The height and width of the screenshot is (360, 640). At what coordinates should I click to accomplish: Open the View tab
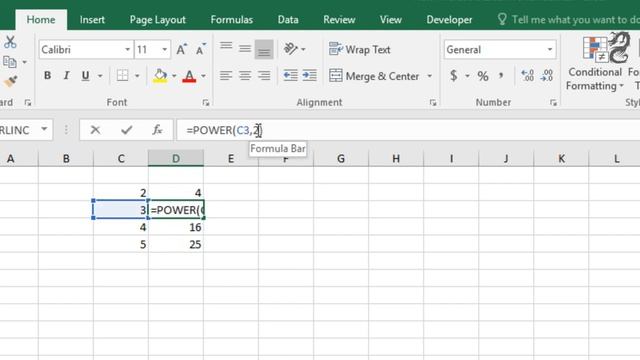pyautogui.click(x=390, y=20)
